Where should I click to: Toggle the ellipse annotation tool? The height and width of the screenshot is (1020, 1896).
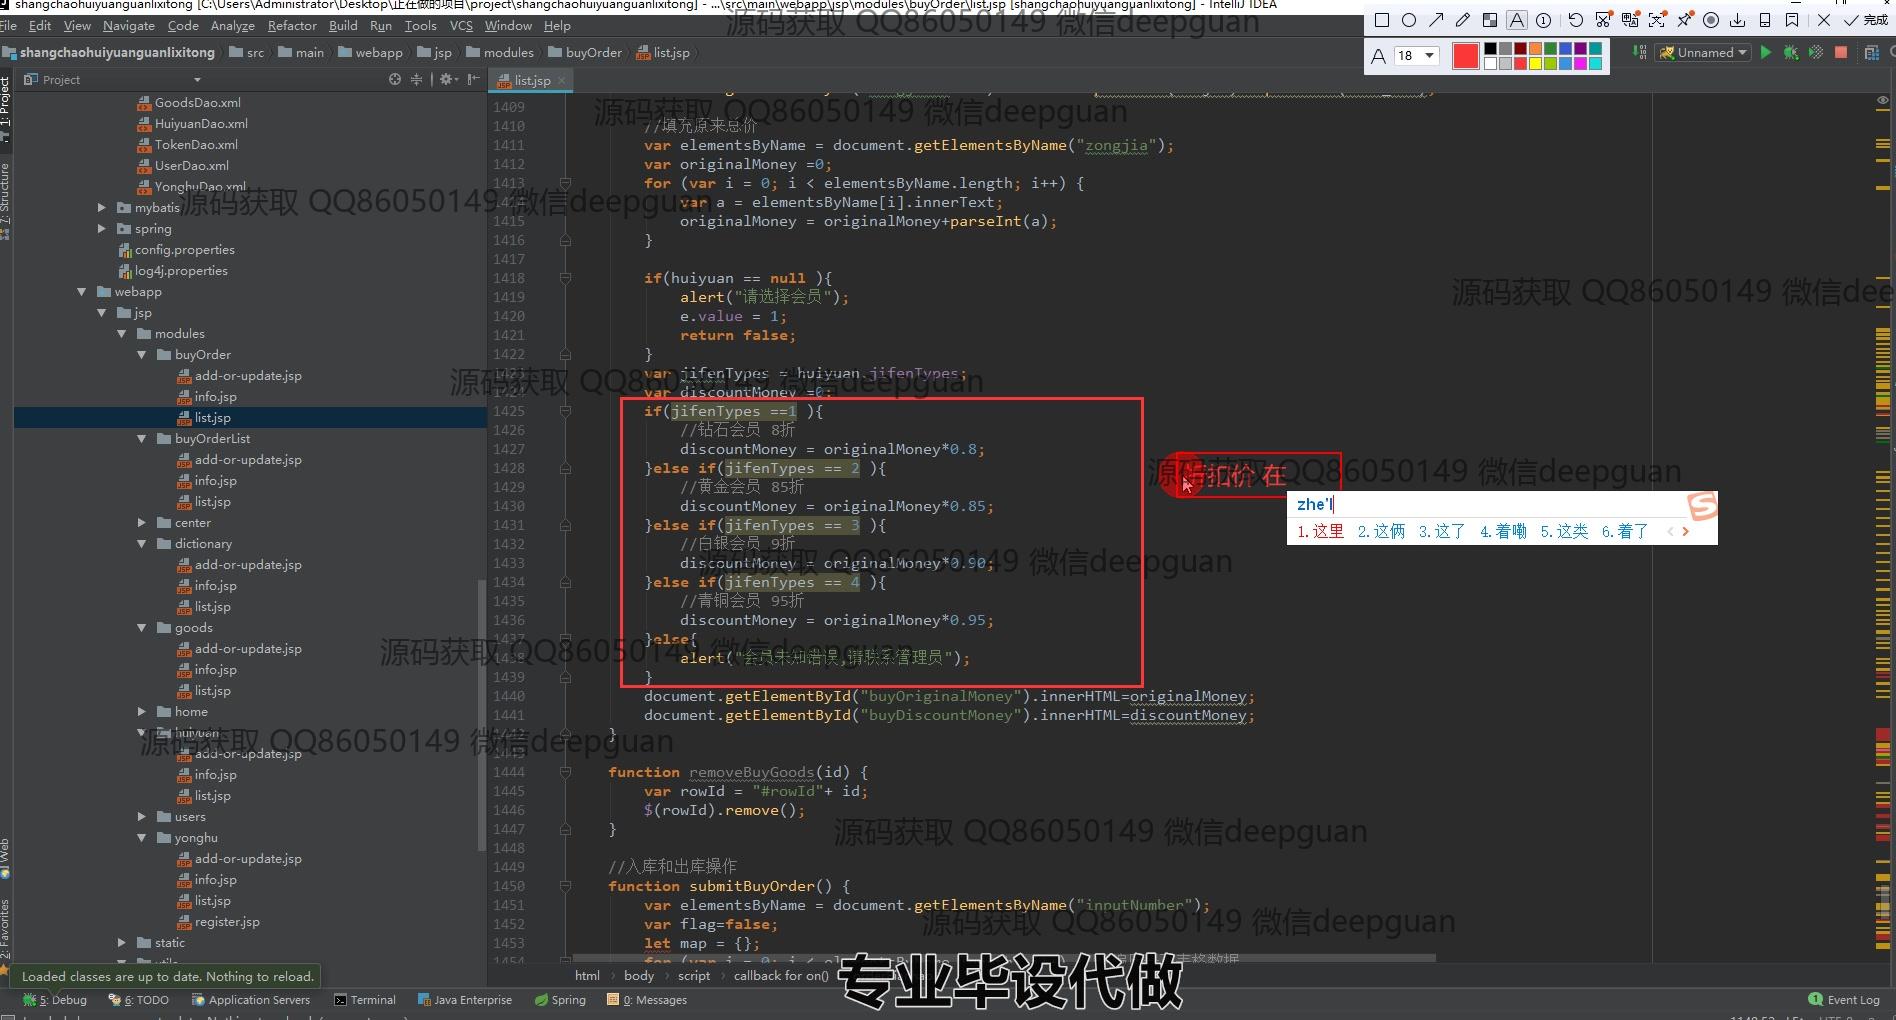[x=1409, y=20]
